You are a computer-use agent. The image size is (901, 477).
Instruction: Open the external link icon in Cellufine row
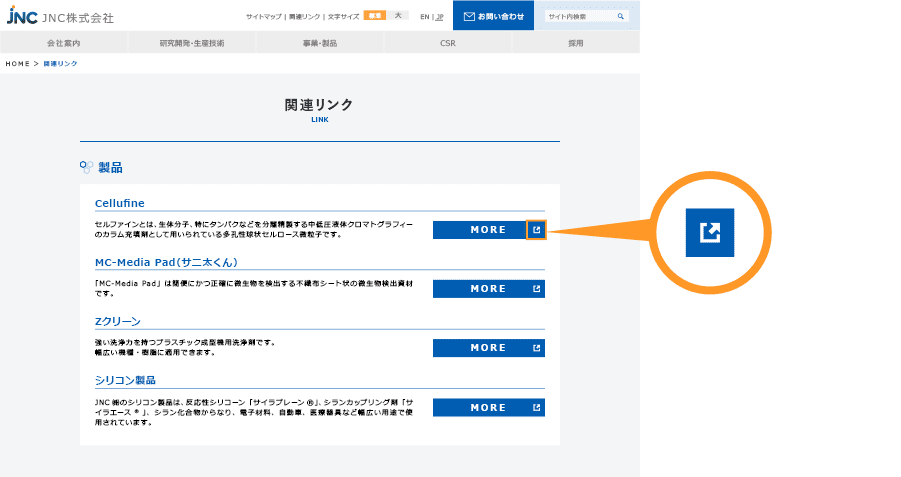[x=536, y=230]
